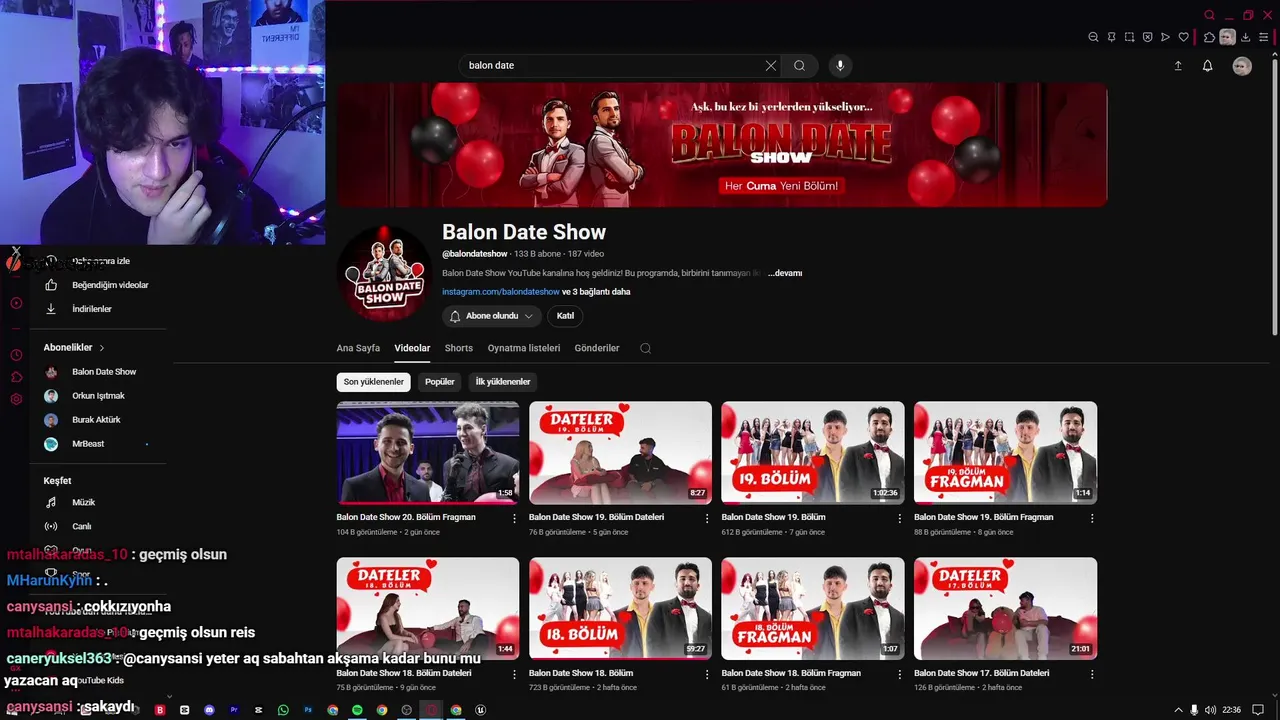Open 'İndirilenler' in sidebar

(92, 309)
